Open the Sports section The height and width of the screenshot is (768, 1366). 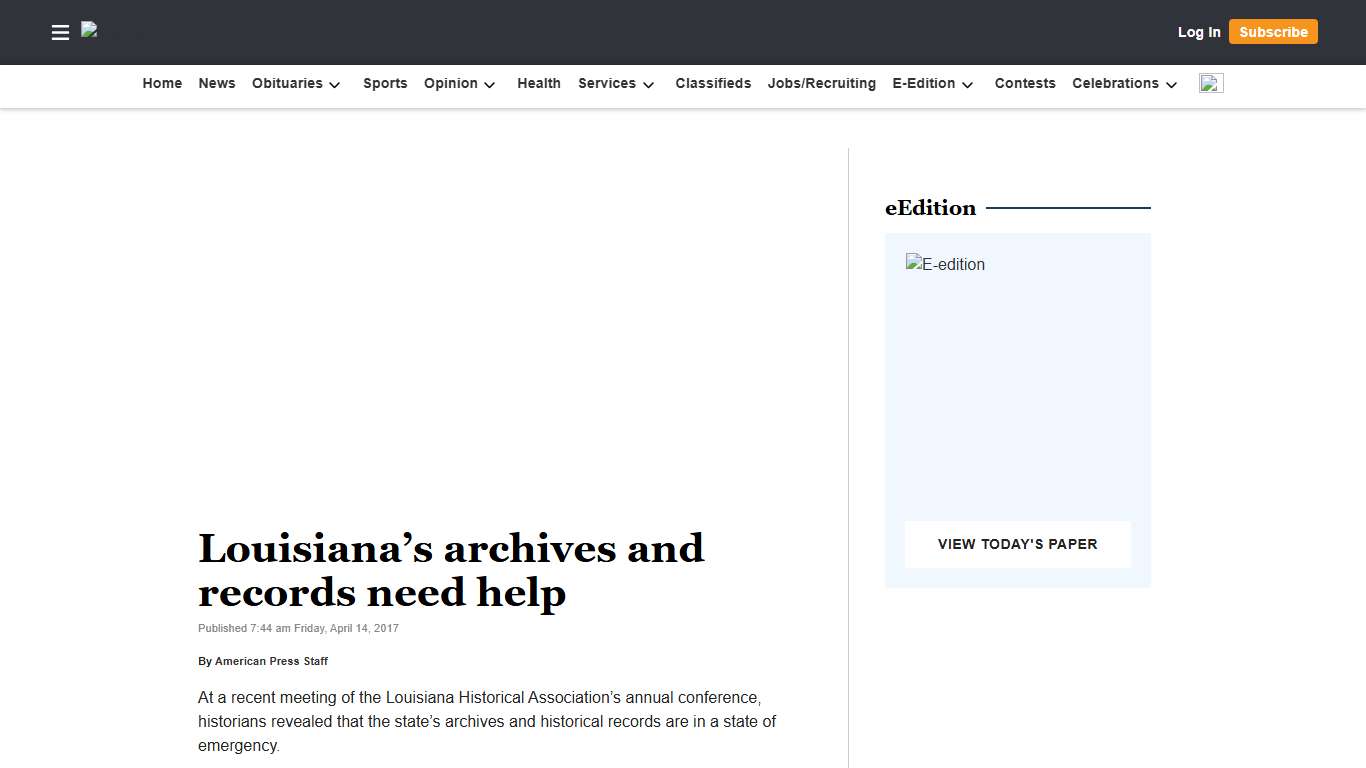(385, 84)
